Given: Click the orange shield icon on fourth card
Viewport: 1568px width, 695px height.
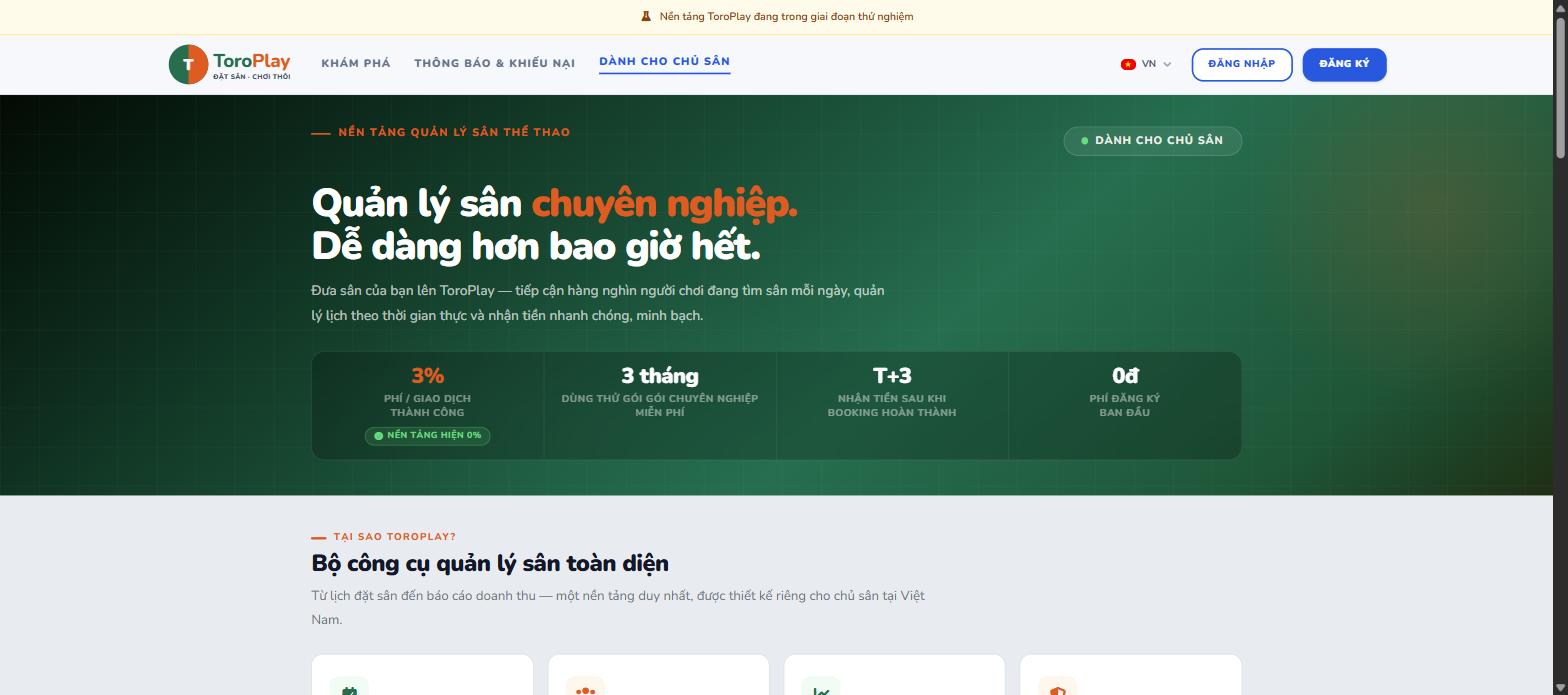Looking at the screenshot, I should (1057, 689).
